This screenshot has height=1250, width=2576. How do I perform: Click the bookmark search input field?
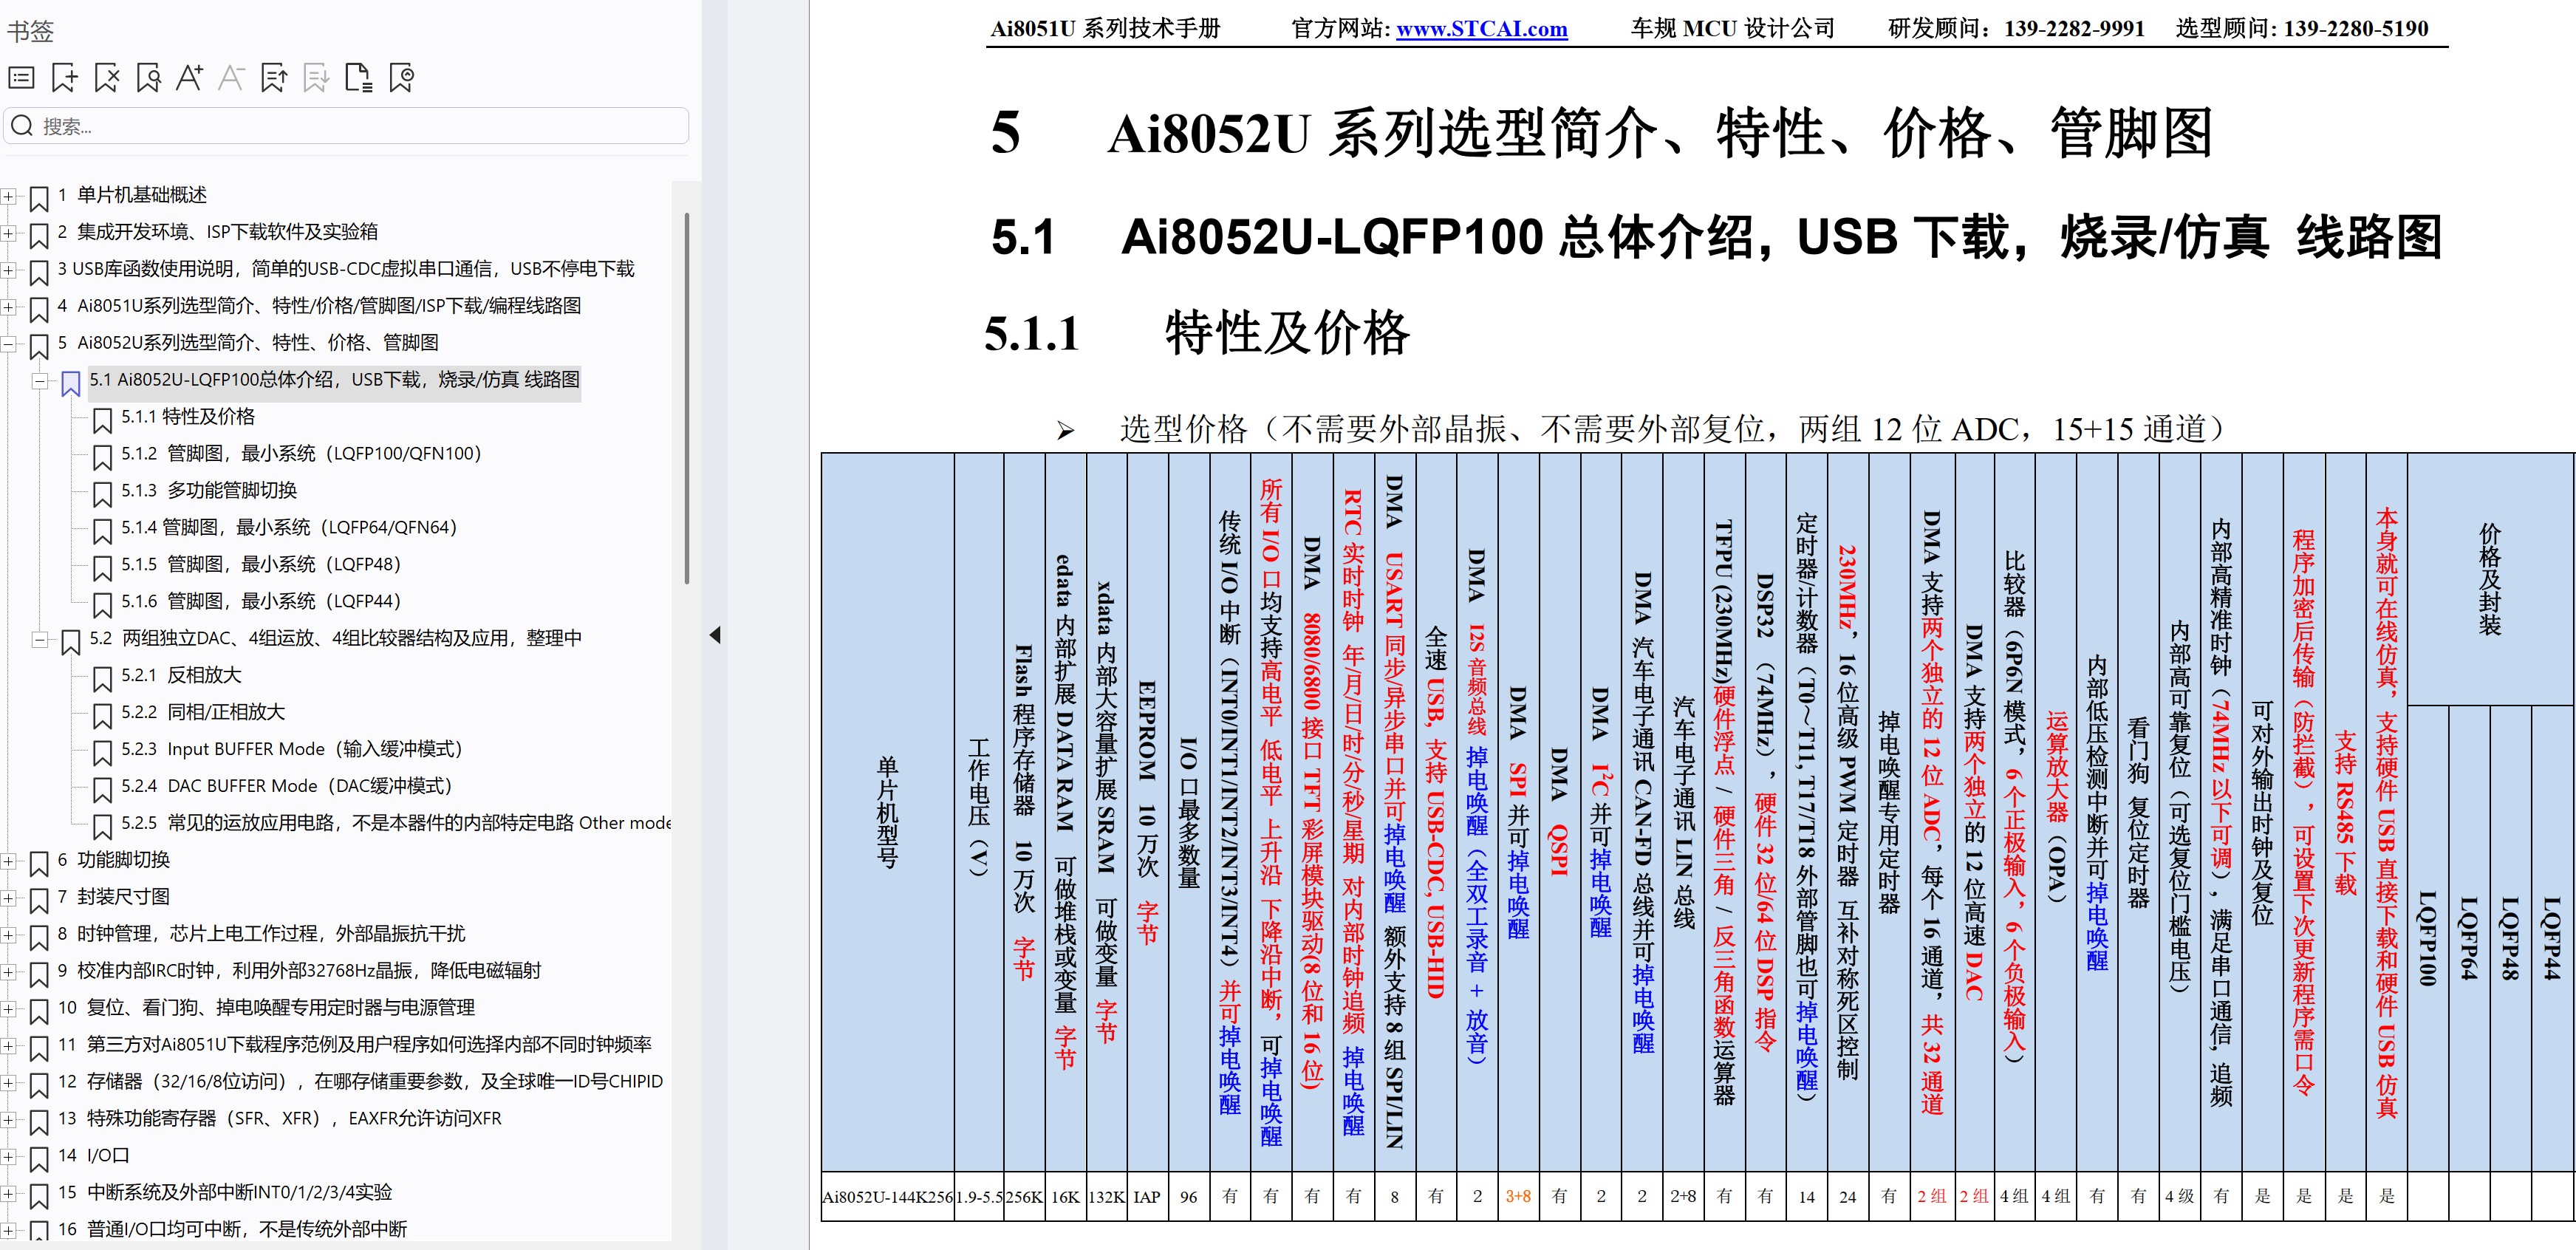point(346,126)
